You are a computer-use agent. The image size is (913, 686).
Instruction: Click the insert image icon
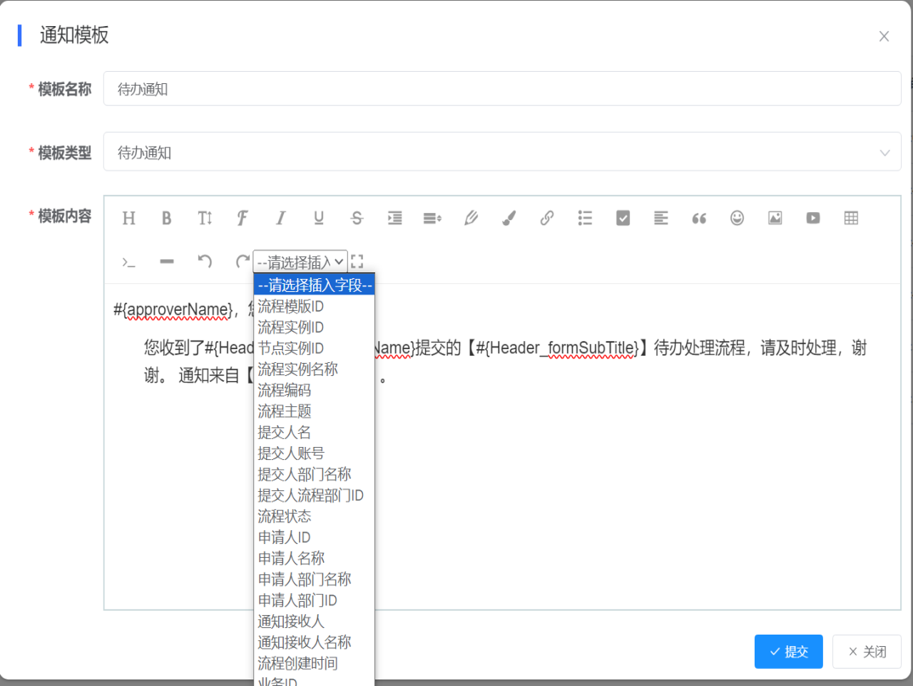[775, 218]
